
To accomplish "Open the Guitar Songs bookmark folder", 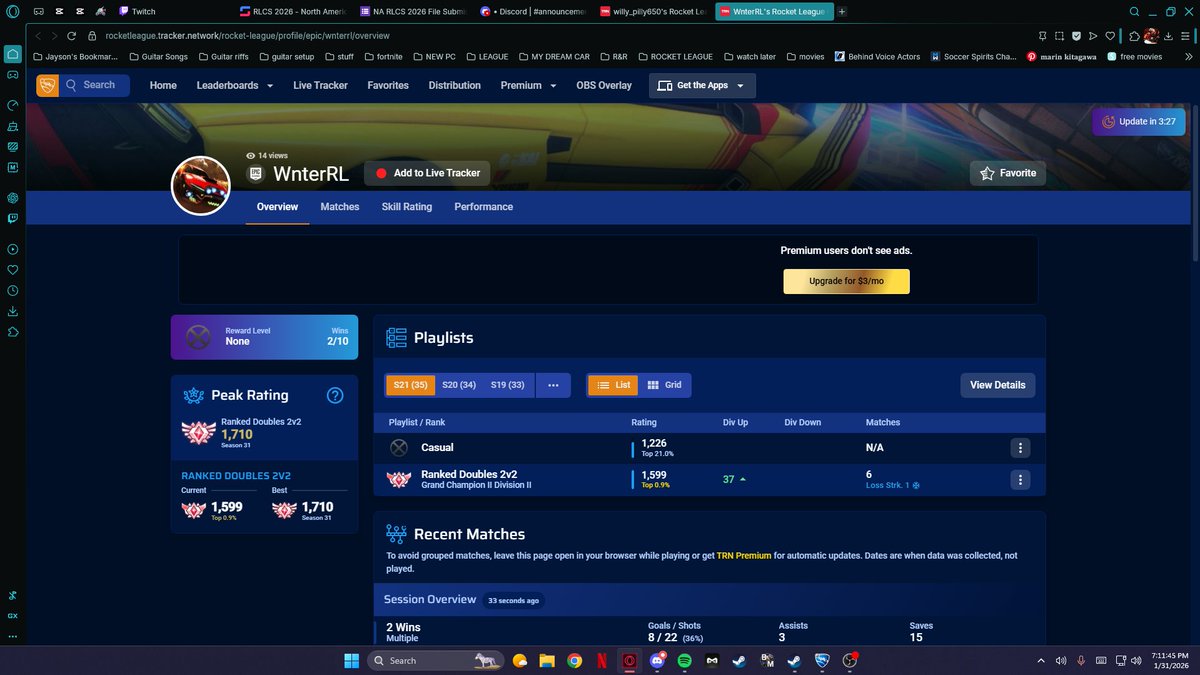I will pos(158,57).
